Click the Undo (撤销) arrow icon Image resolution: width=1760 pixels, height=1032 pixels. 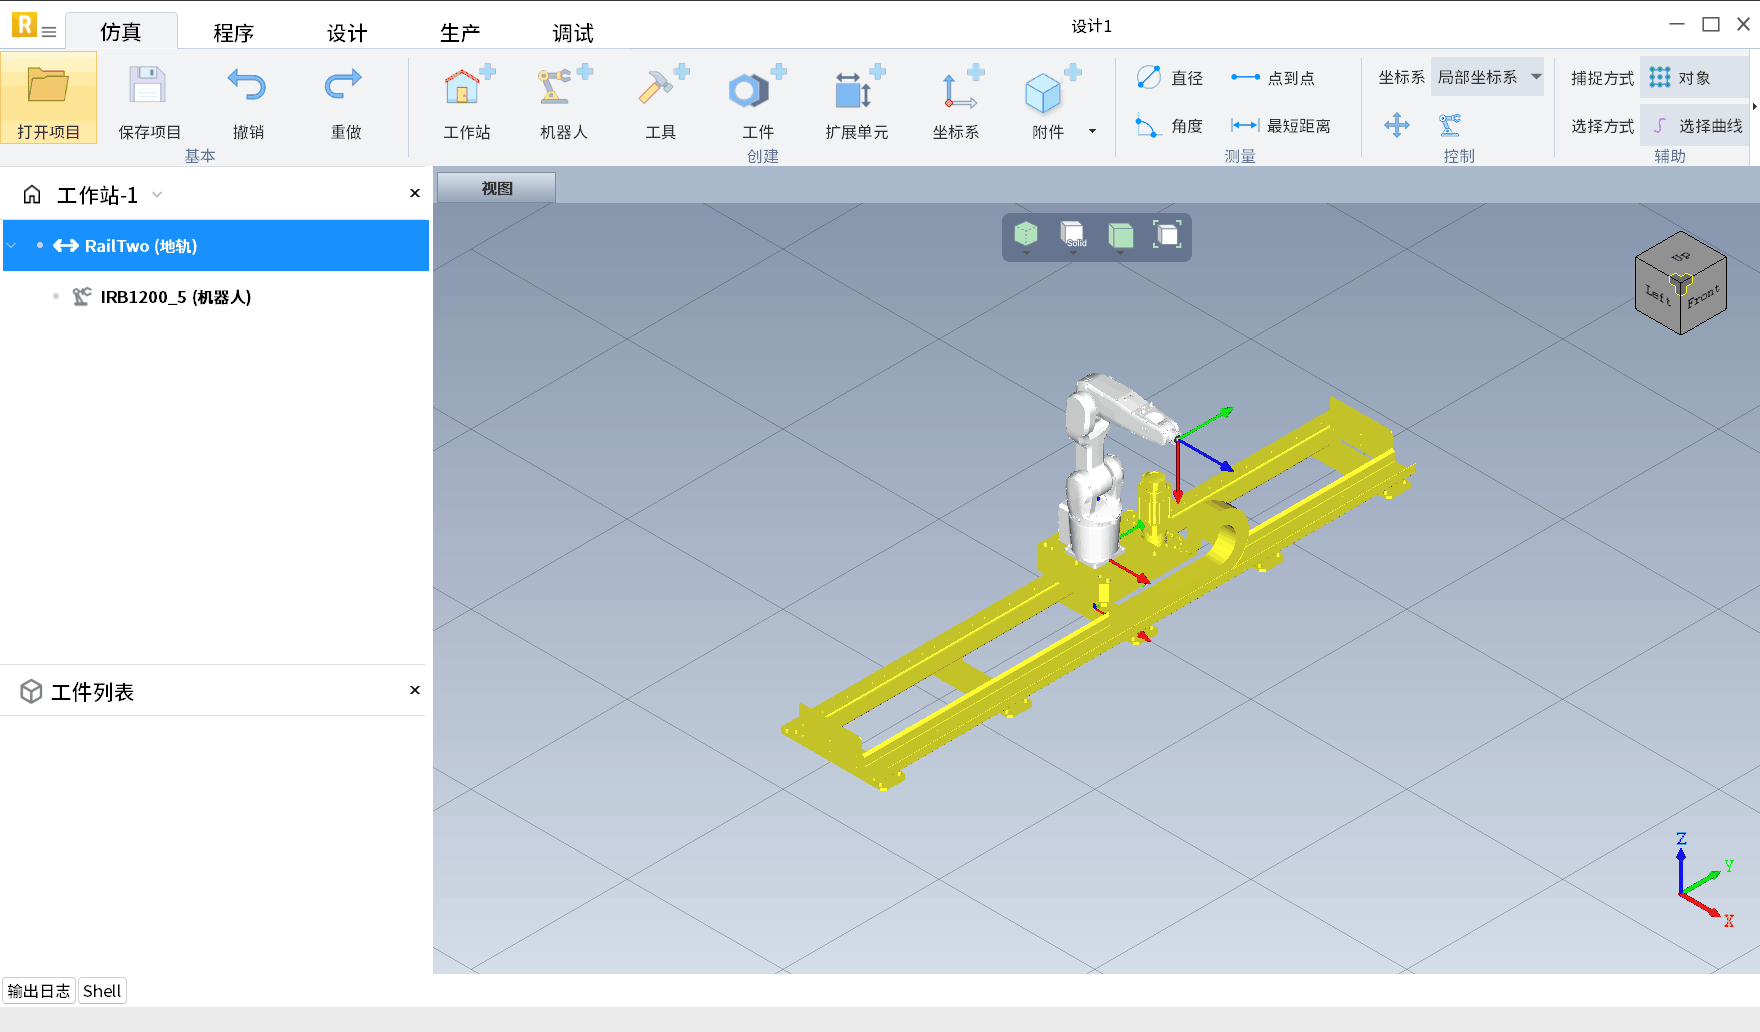(247, 86)
